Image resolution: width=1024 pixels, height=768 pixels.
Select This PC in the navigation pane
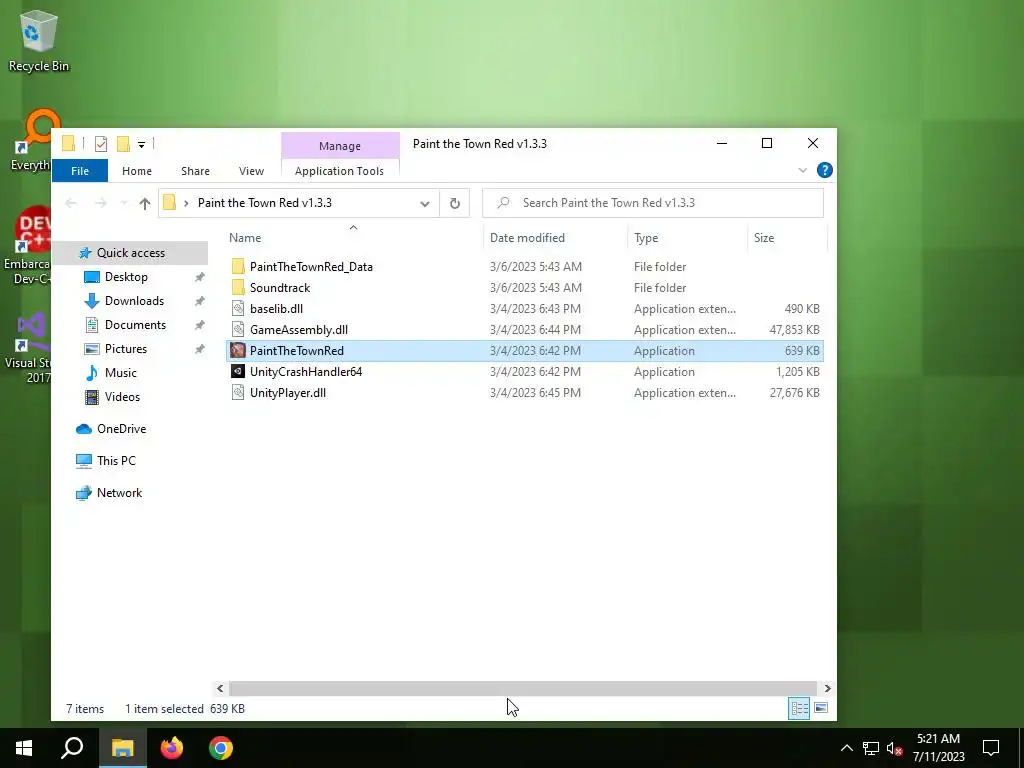pos(116,461)
